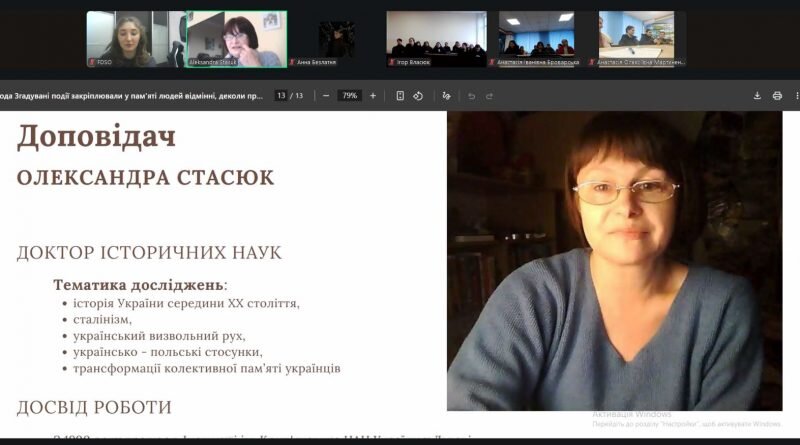This screenshot has width=800, height=445.
Task: Click the speaker photo on the slide
Action: coord(614,261)
